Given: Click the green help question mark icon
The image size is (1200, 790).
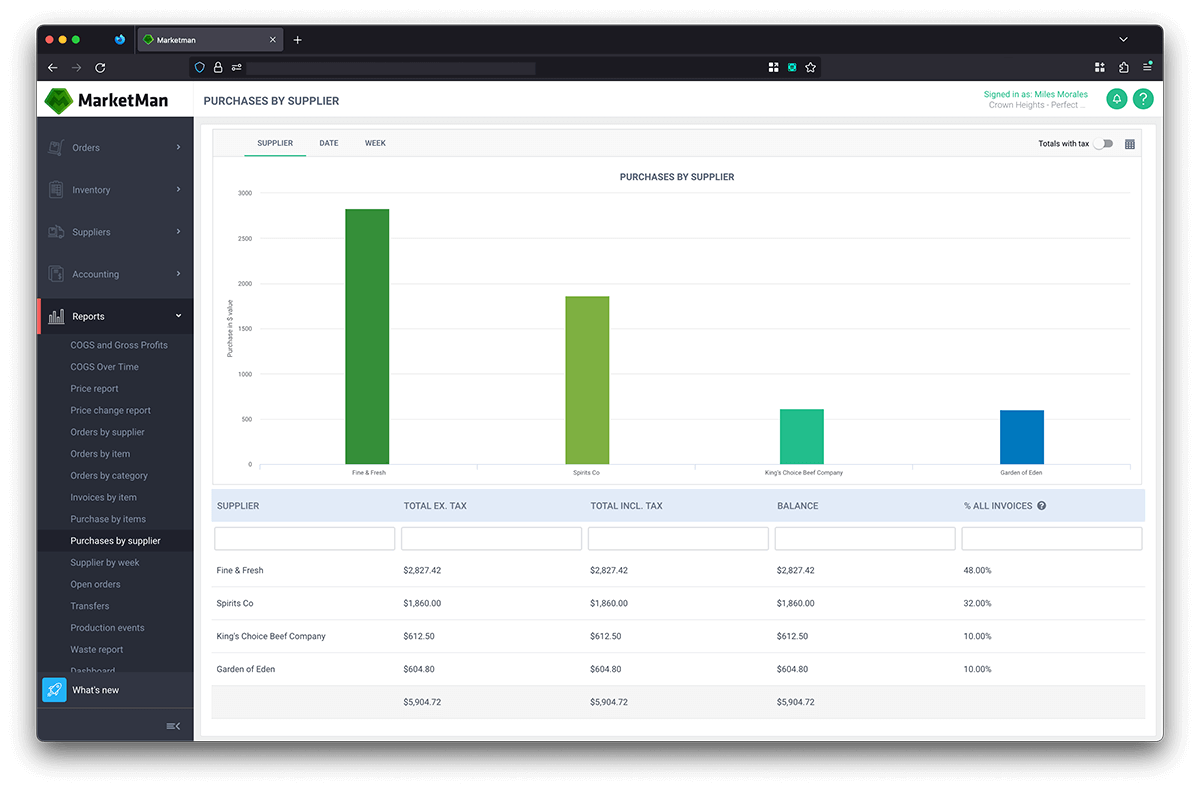Looking at the screenshot, I should 1143,99.
